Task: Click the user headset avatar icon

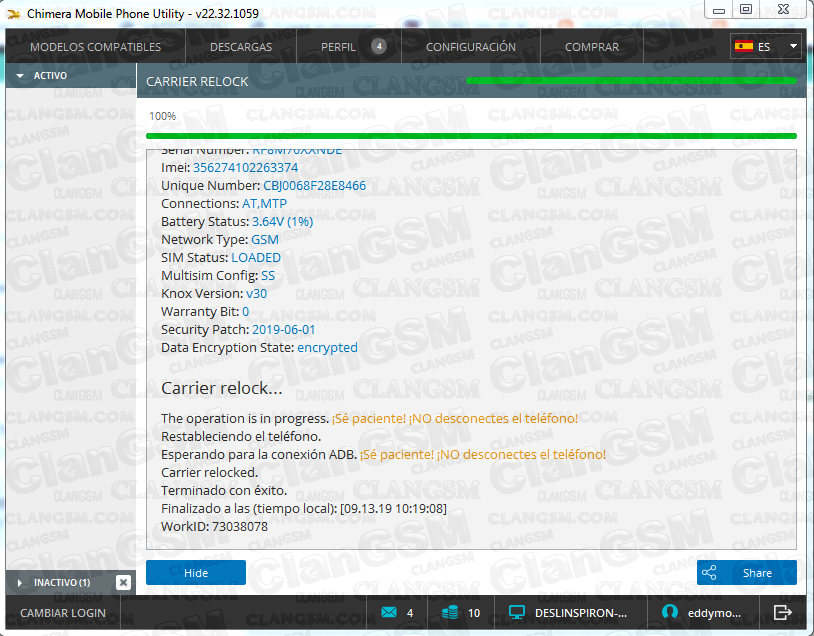Action: pos(670,612)
